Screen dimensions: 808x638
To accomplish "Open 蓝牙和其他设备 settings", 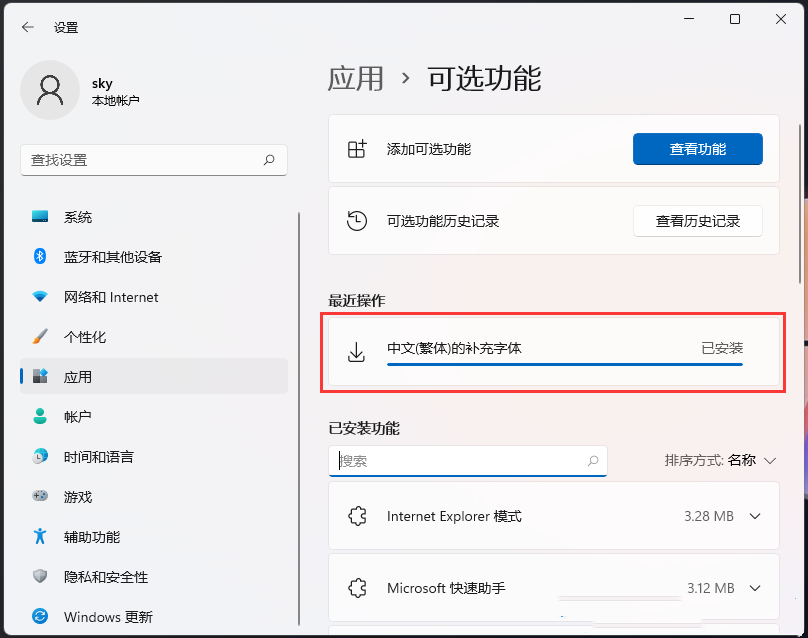I will [154, 257].
